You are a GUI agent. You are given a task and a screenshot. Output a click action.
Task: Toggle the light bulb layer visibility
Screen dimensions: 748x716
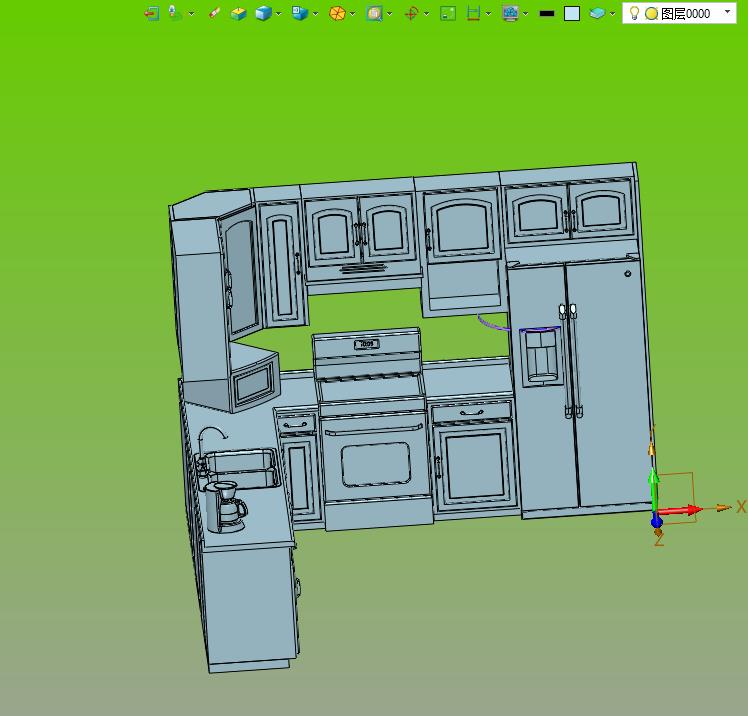point(634,13)
